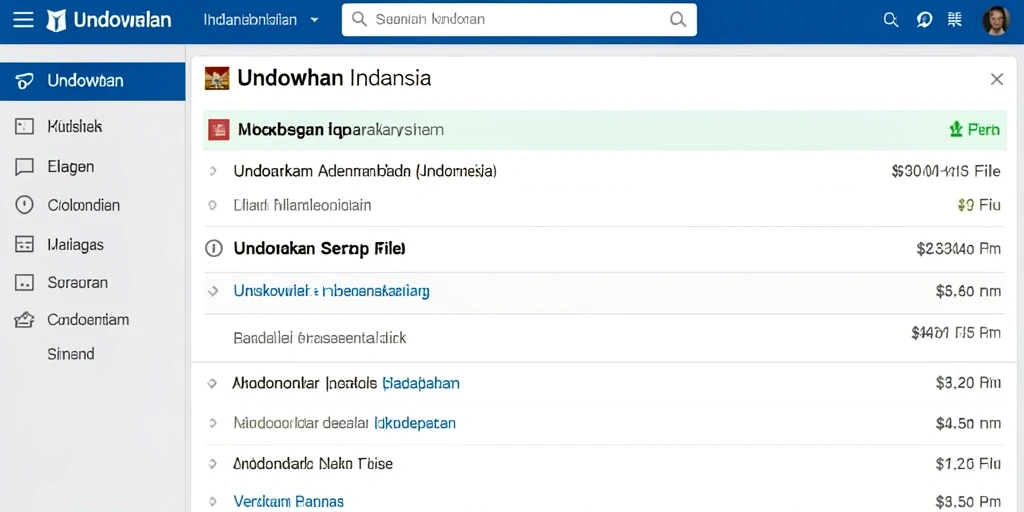Click the green Perb button
Image resolution: width=1024 pixels, height=512 pixels.
pos(974,130)
